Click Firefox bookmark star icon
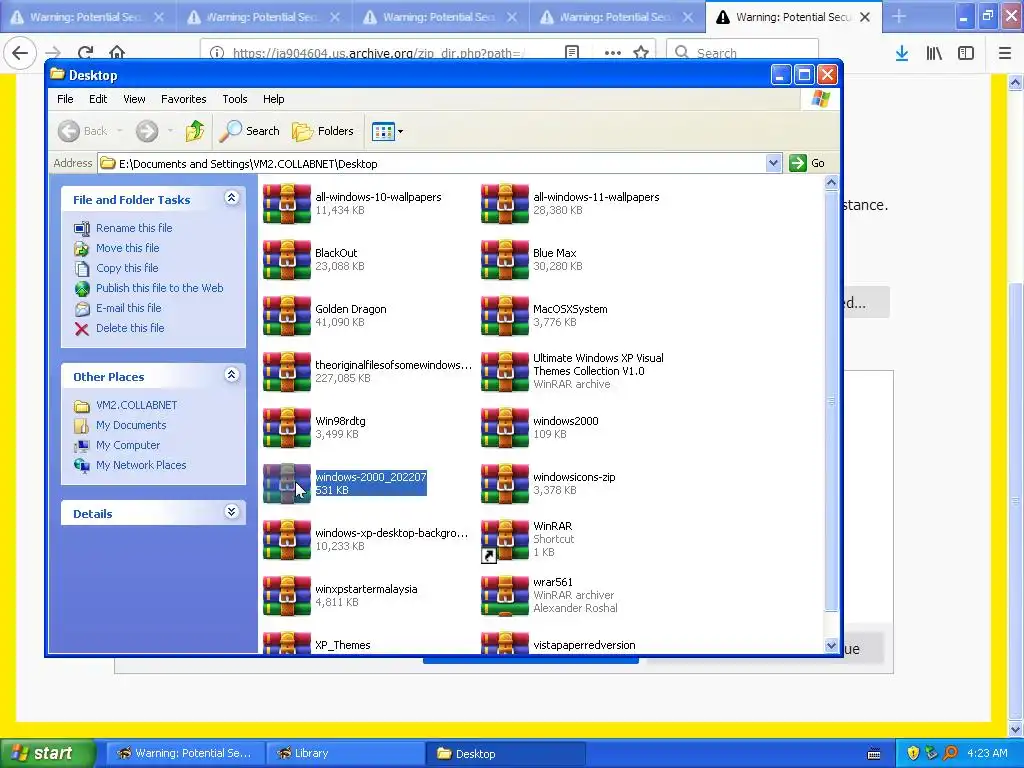This screenshot has height=768, width=1024. (x=641, y=53)
